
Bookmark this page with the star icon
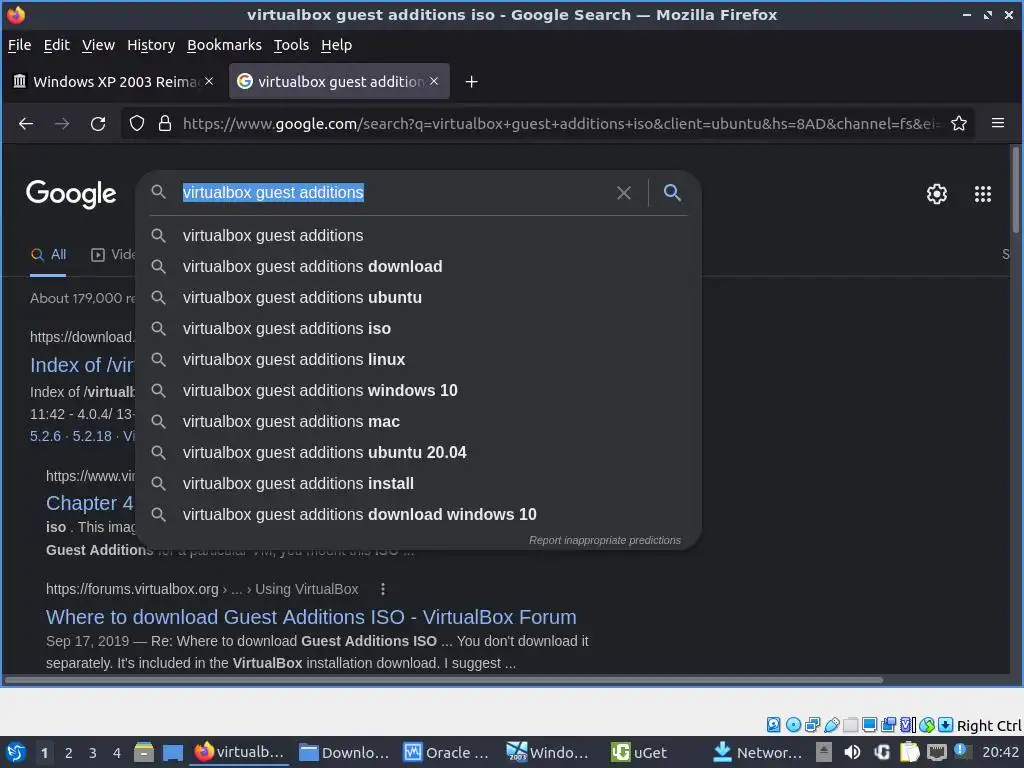[959, 123]
